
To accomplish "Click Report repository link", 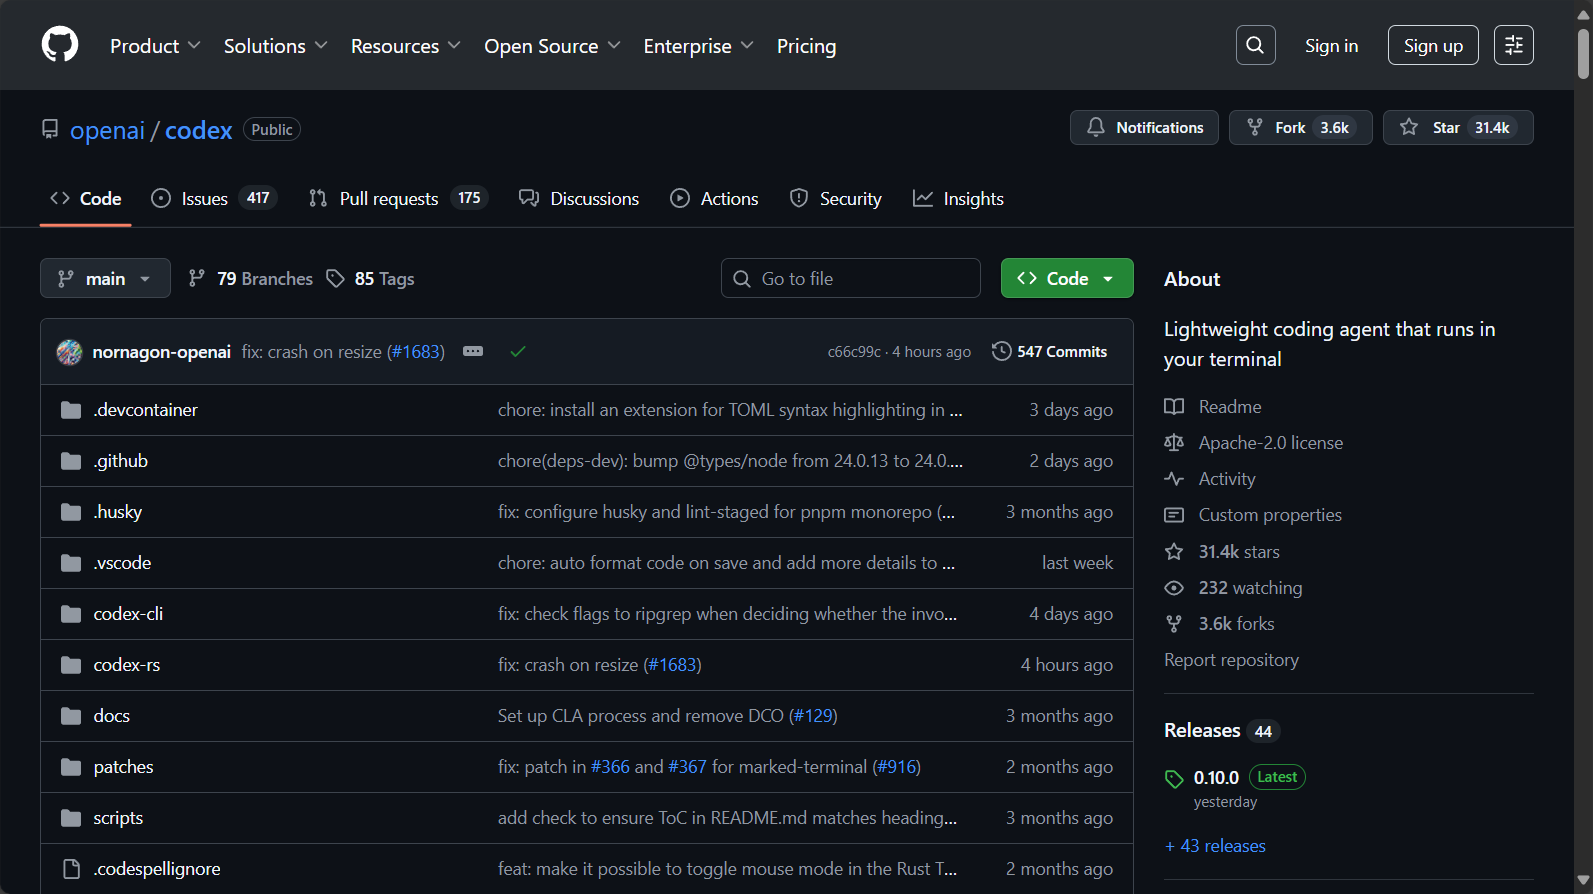I will point(1231,660).
